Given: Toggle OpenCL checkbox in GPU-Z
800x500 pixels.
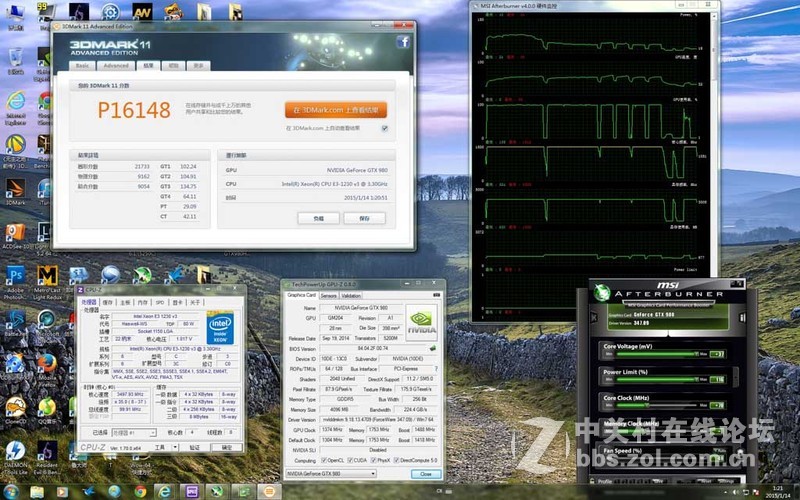Looking at the screenshot, I should [324, 460].
